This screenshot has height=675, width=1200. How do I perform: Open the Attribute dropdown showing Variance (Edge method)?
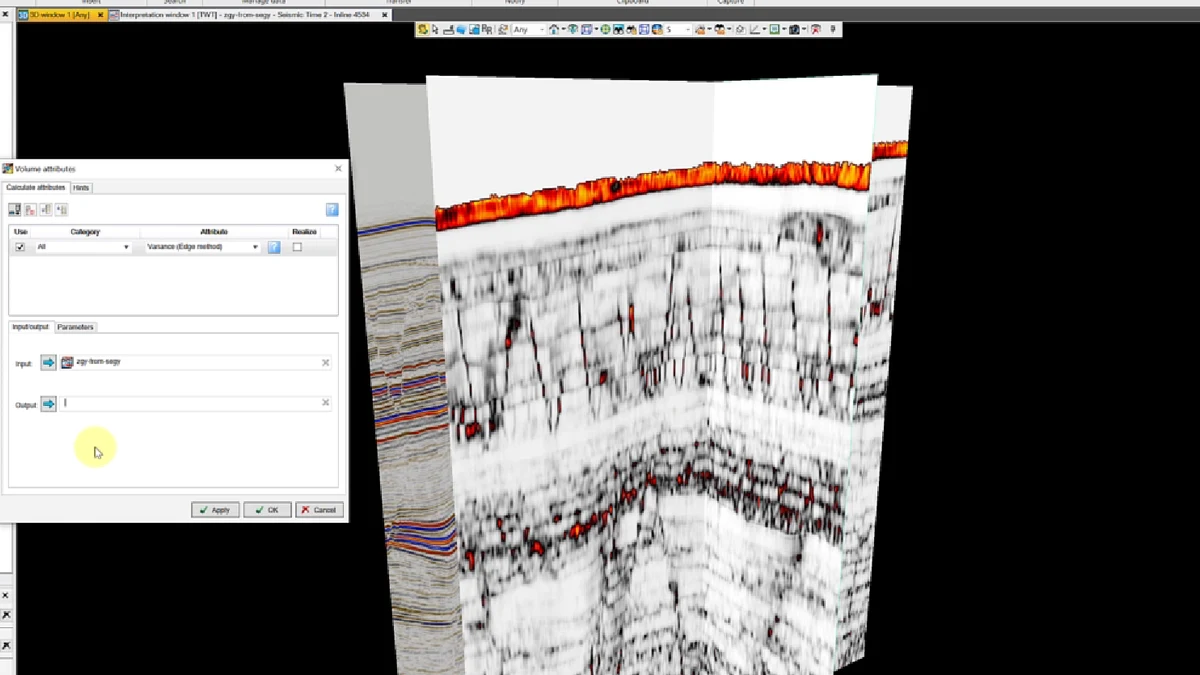pos(203,247)
